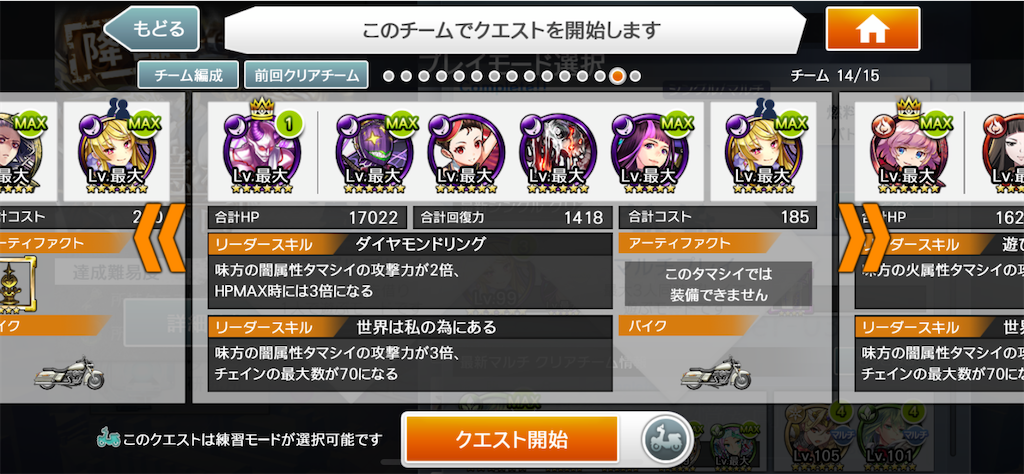Start the quest with クエスト開始
Image resolution: width=1024 pixels, height=474 pixels.
pyautogui.click(x=511, y=439)
